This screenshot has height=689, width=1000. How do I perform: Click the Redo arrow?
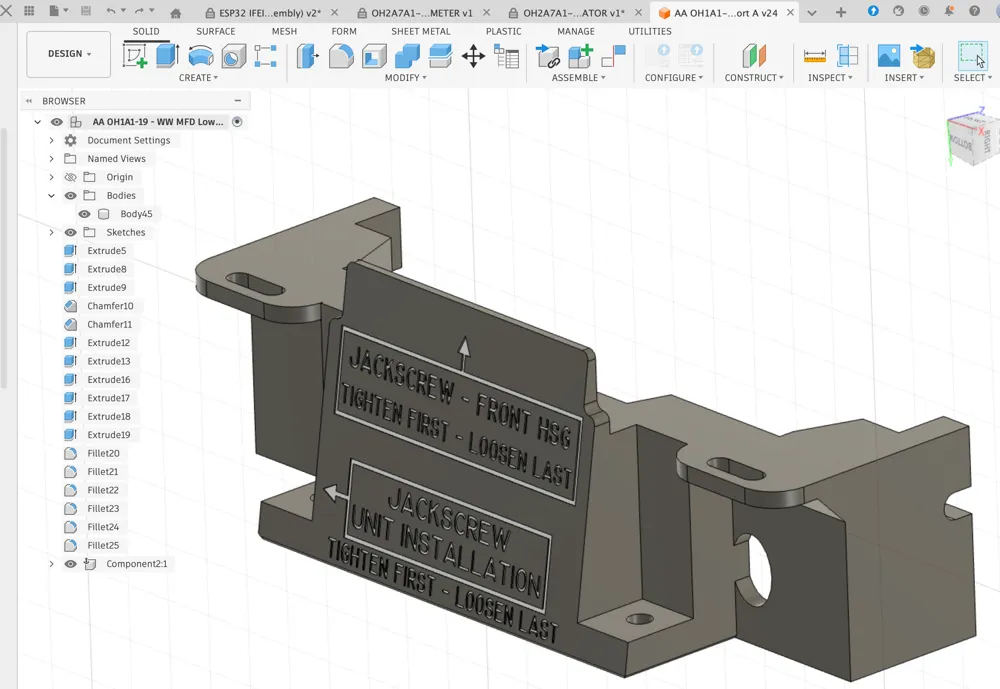[x=140, y=11]
